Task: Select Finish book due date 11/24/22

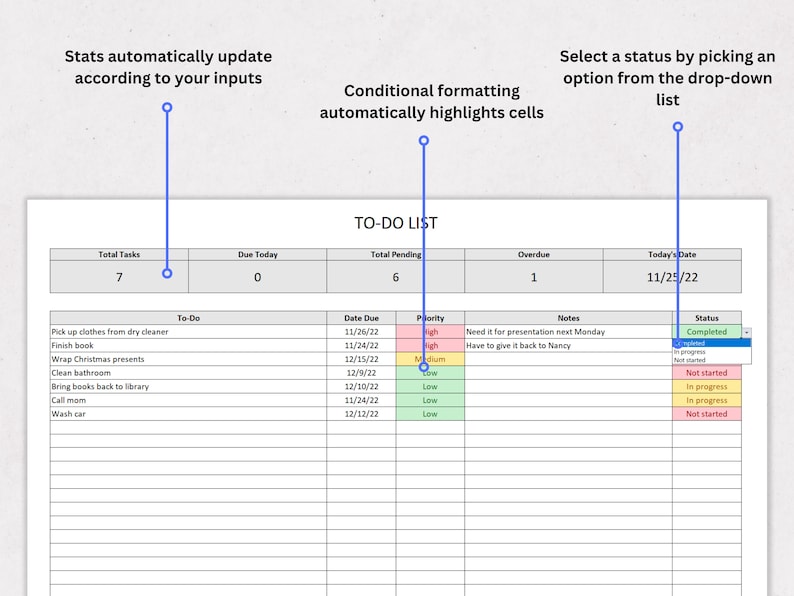Action: [362, 345]
